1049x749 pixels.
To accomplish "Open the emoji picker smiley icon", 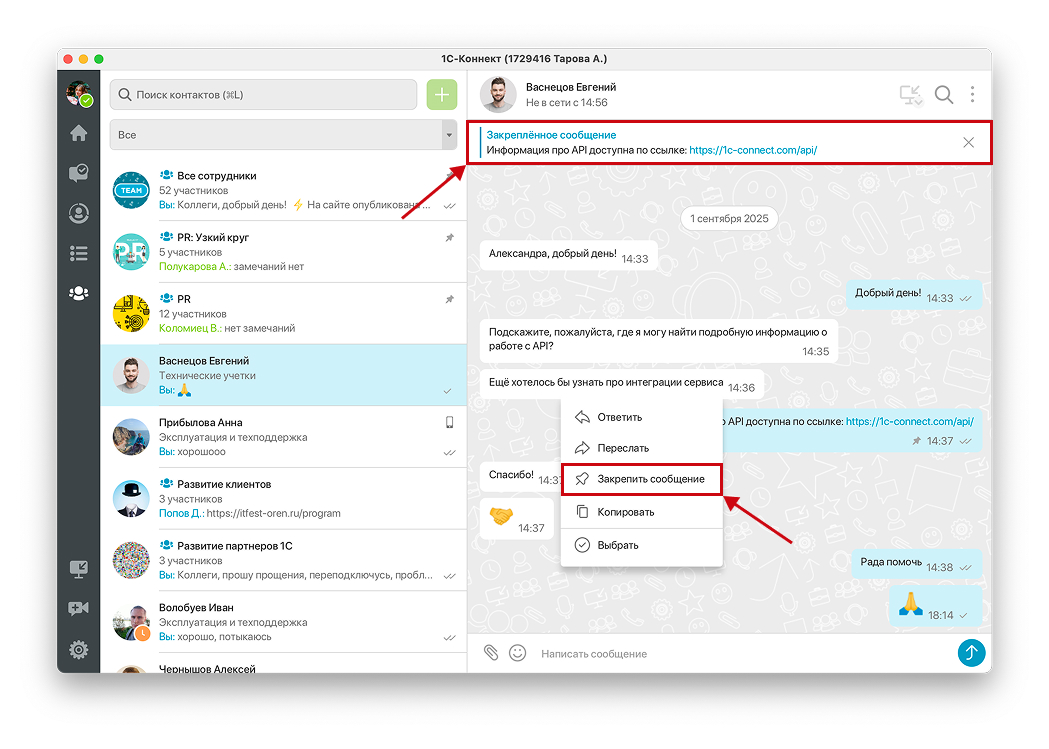I will 518,653.
